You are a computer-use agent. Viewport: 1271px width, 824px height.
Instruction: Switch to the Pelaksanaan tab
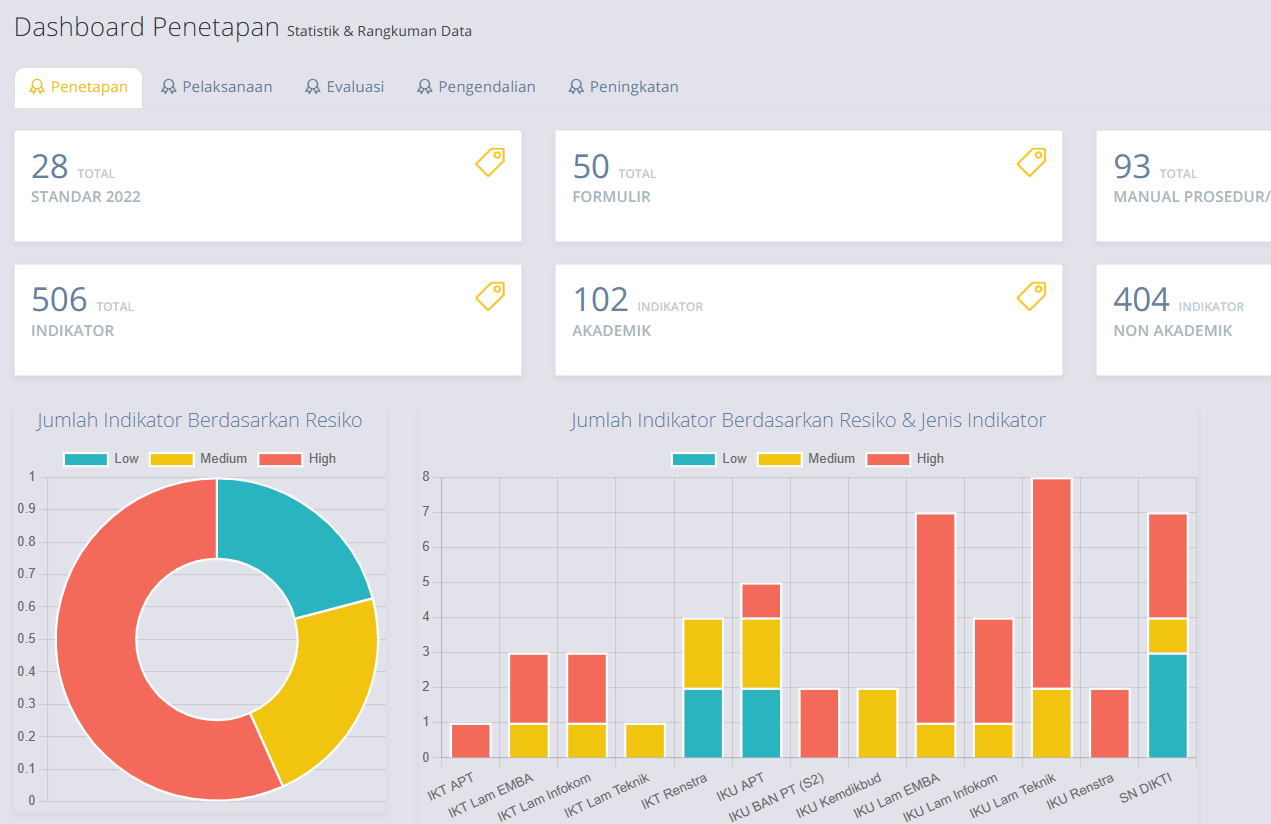click(217, 87)
